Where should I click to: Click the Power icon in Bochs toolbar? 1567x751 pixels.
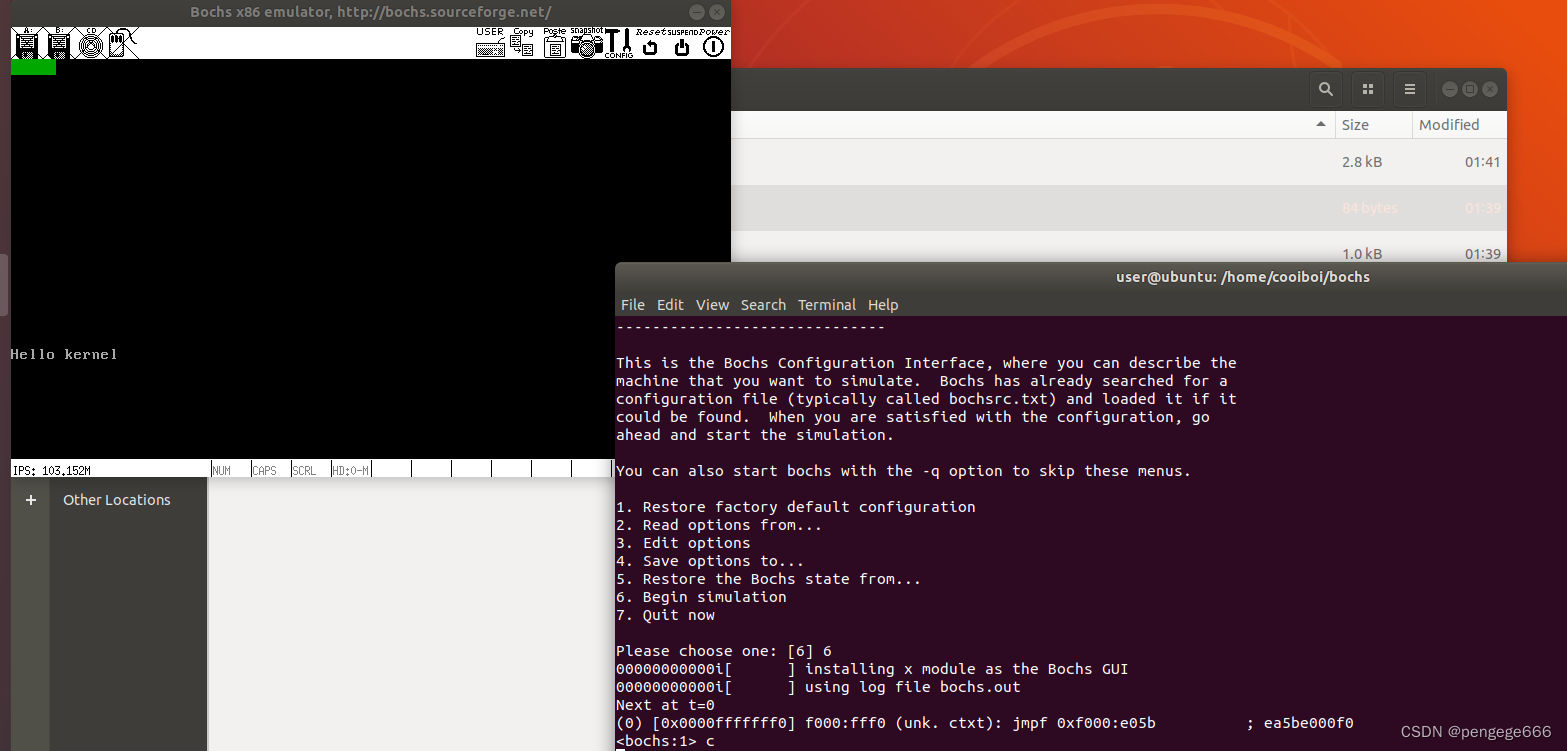point(714,43)
